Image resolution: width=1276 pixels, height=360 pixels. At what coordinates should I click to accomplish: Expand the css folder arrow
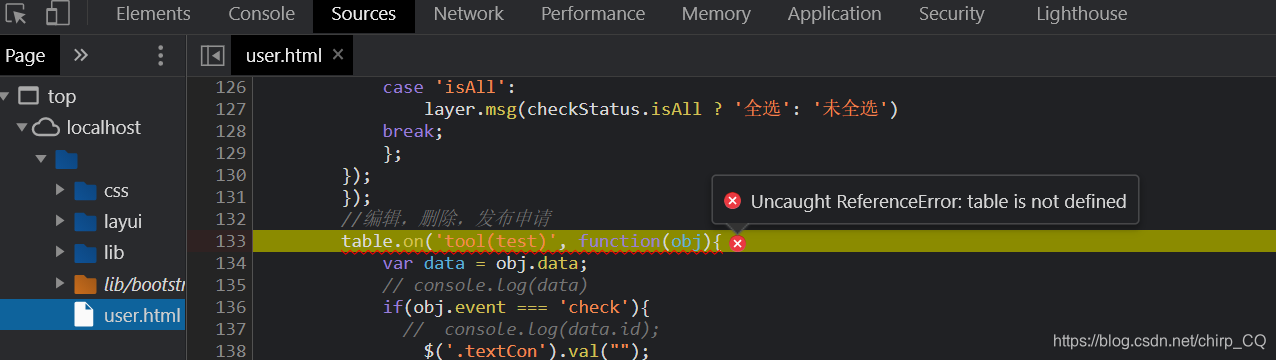[60, 191]
